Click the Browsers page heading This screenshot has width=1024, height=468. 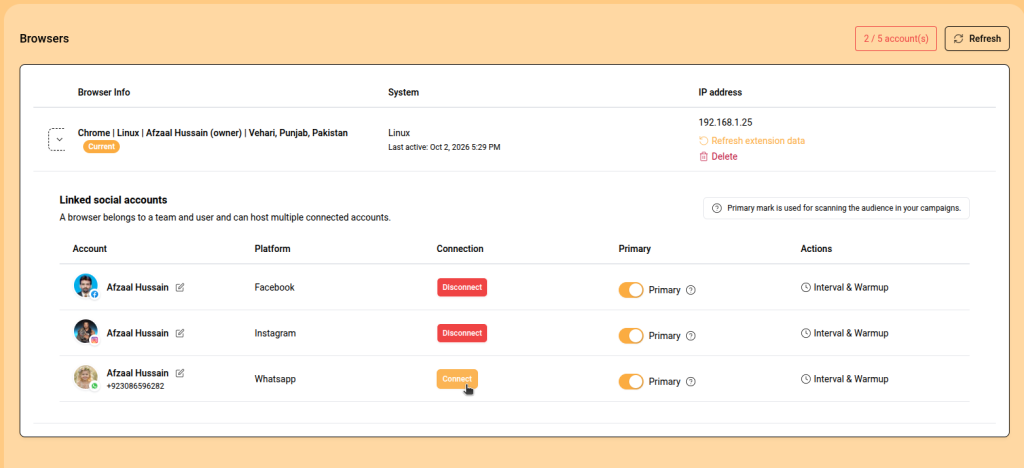(x=44, y=39)
